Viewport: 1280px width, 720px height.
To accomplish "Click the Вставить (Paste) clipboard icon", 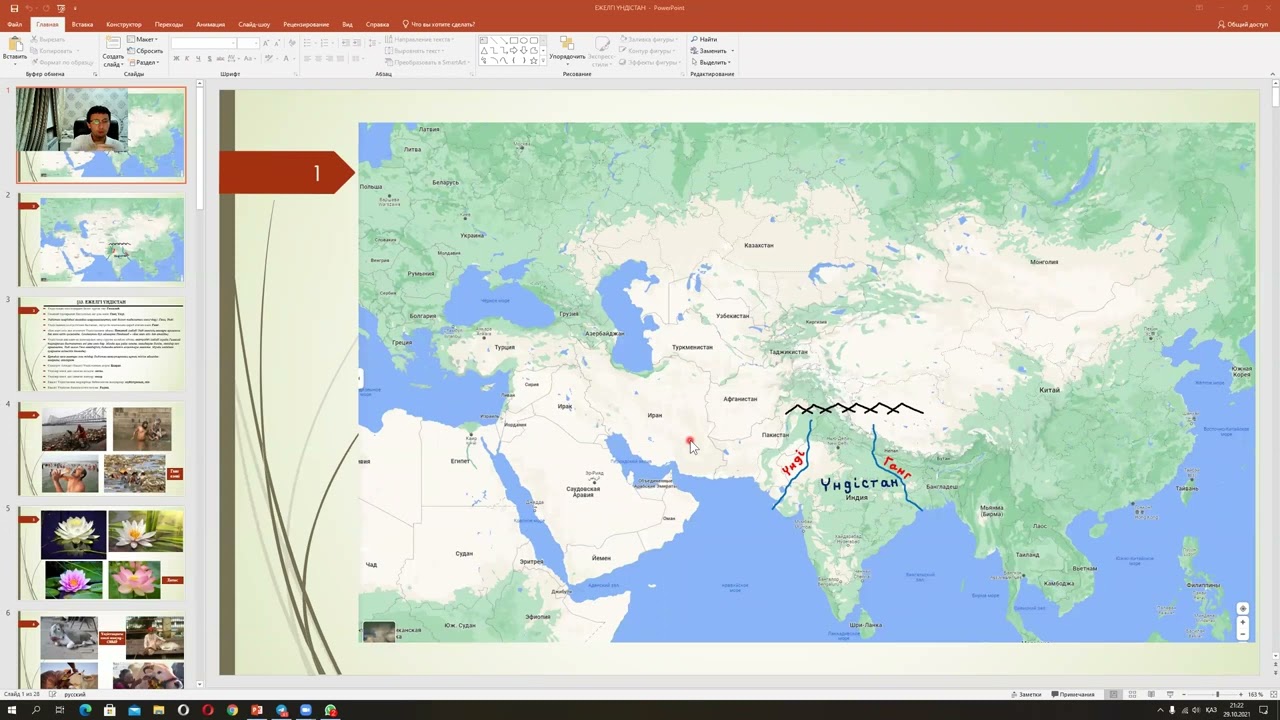I will (15, 45).
